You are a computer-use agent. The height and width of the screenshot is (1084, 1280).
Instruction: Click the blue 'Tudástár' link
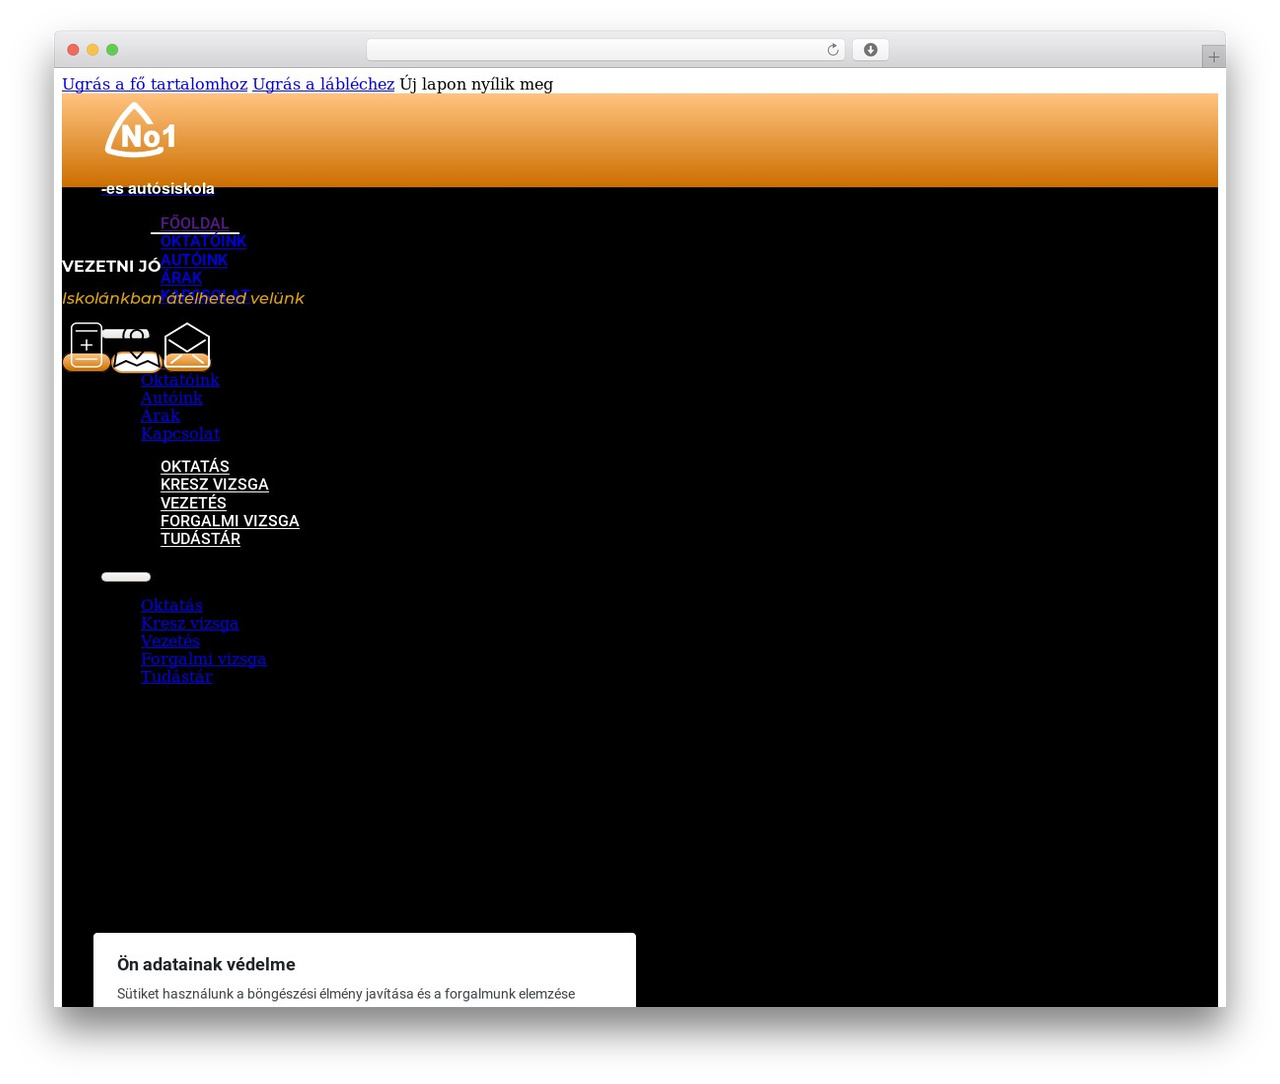pyautogui.click(x=177, y=677)
